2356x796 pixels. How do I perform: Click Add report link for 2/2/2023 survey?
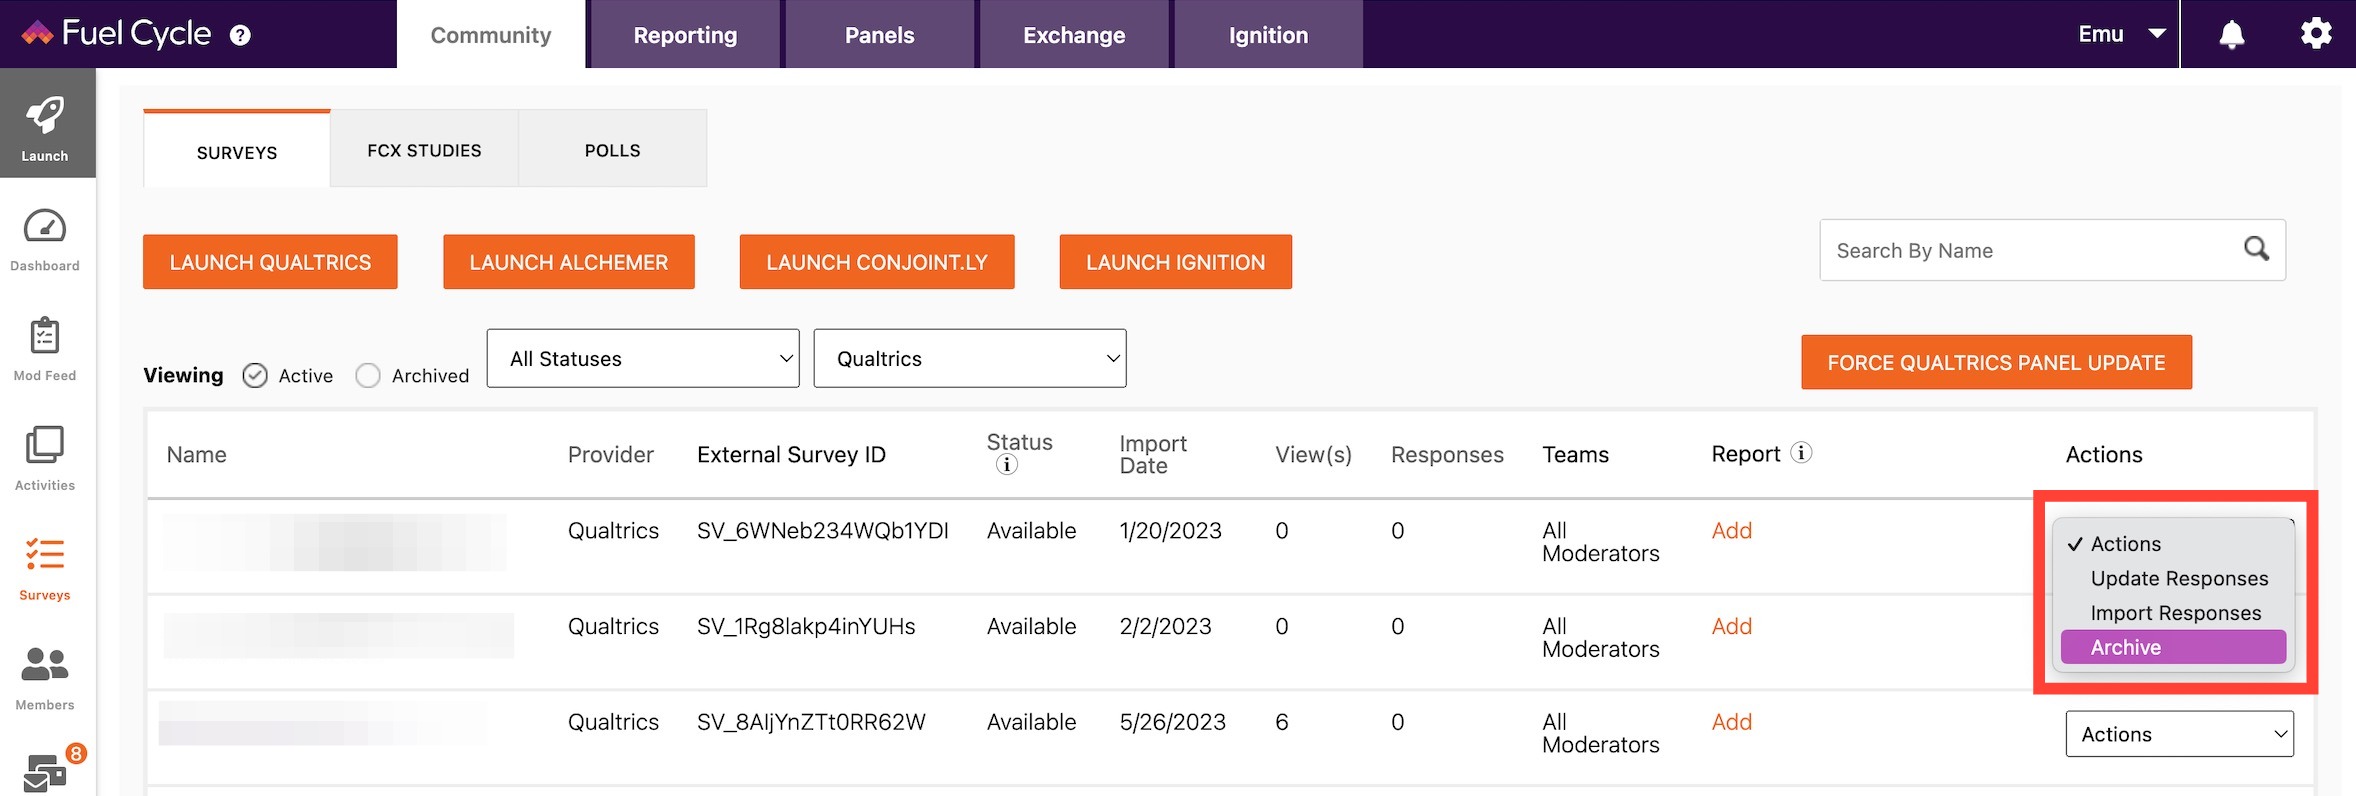(x=1732, y=626)
